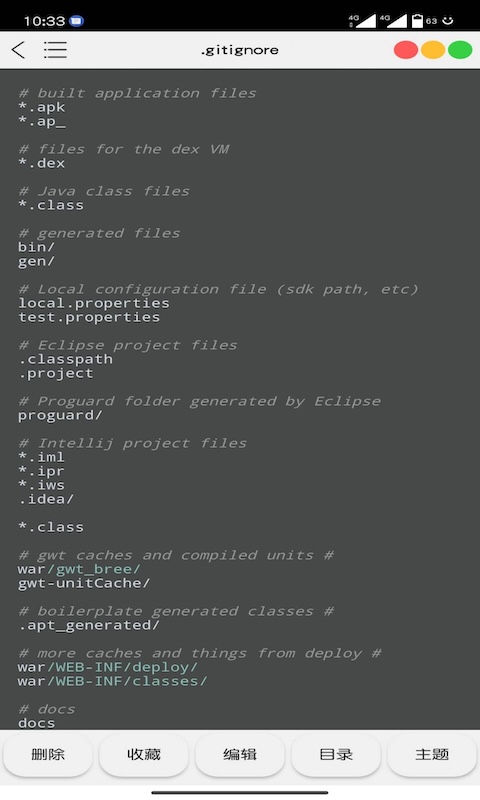Click the red circle in header
Image resolution: width=480 pixels, height=800 pixels.
point(406,50)
